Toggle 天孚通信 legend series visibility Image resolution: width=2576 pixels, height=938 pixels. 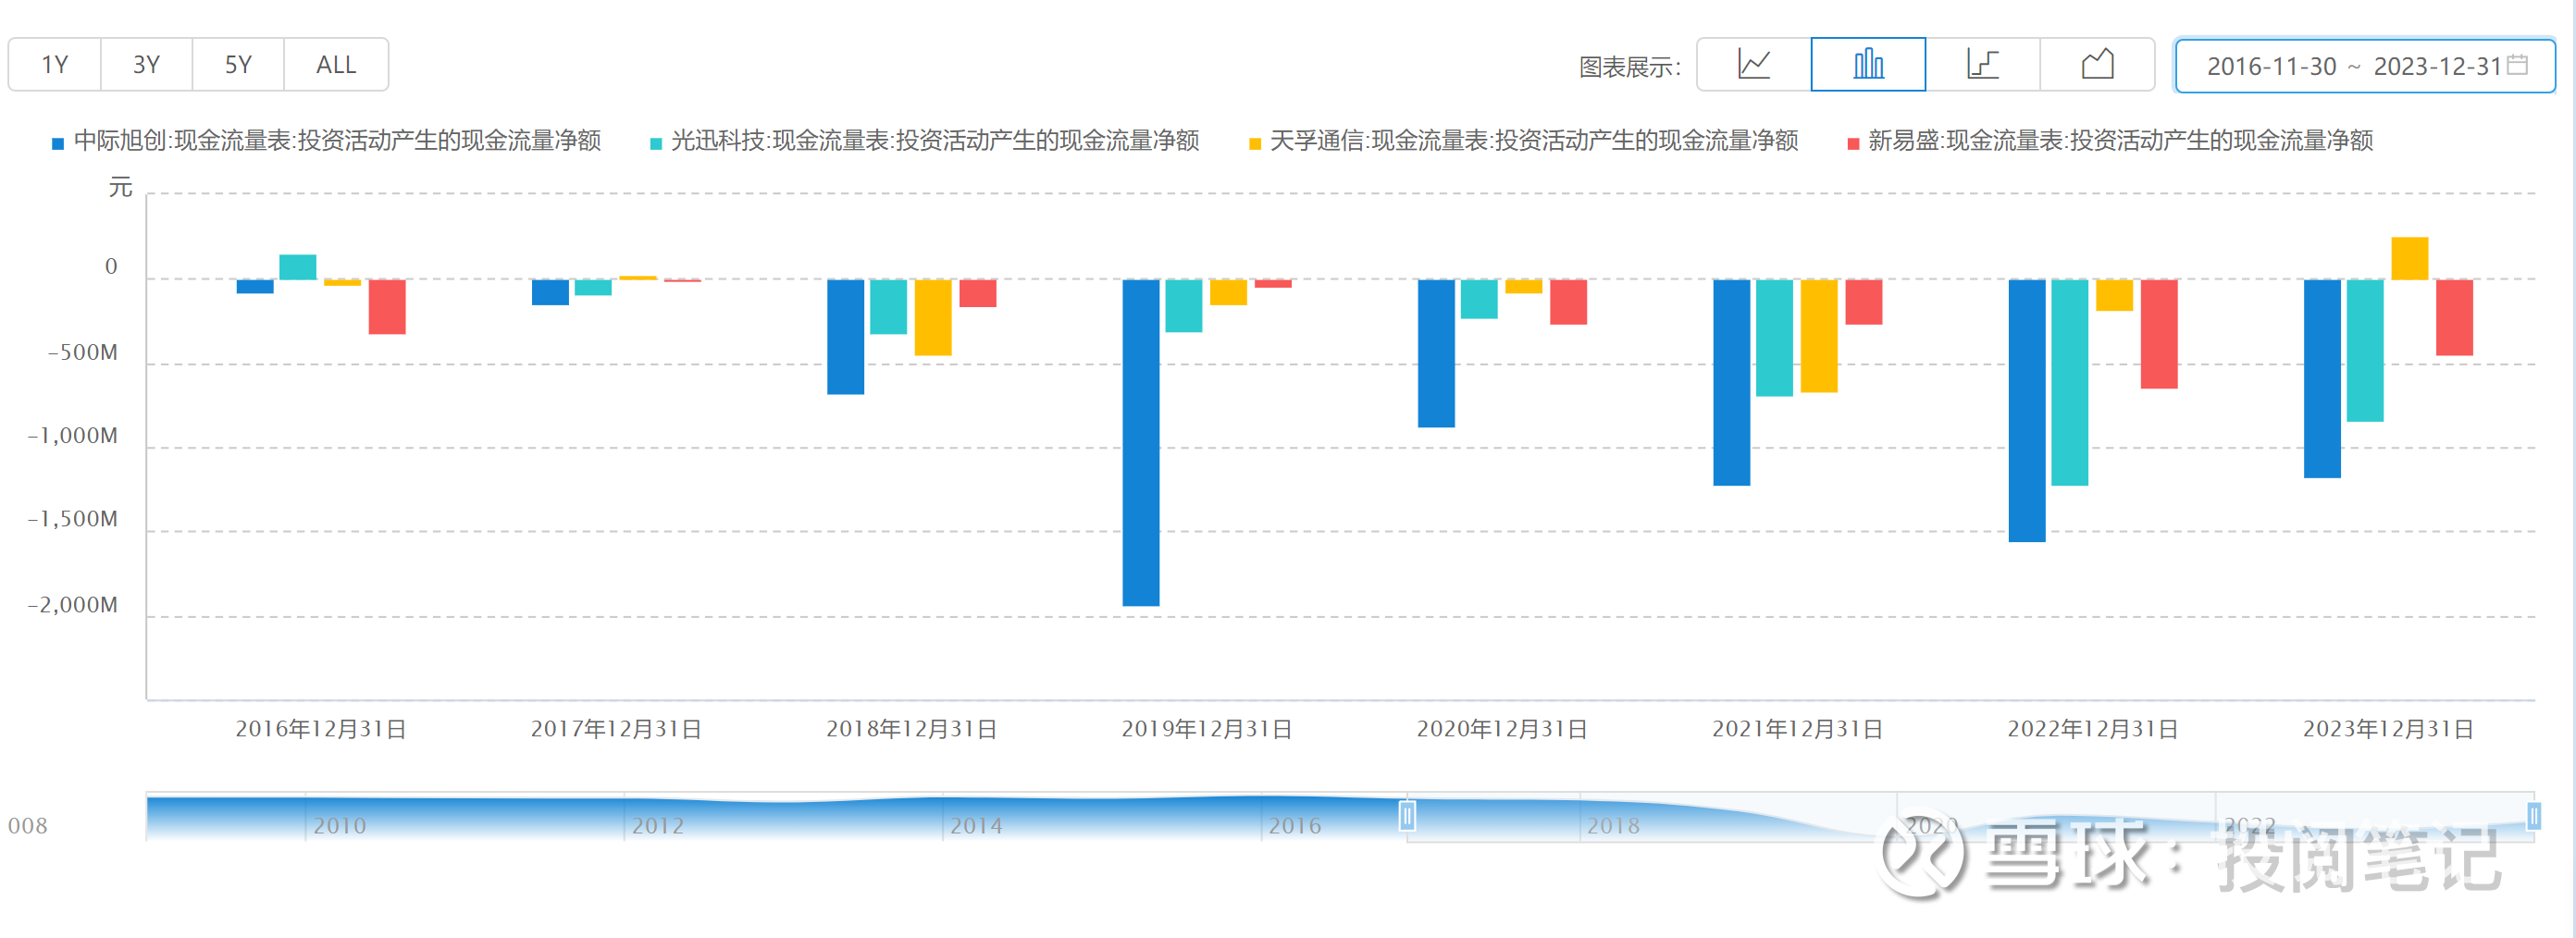coord(1523,141)
